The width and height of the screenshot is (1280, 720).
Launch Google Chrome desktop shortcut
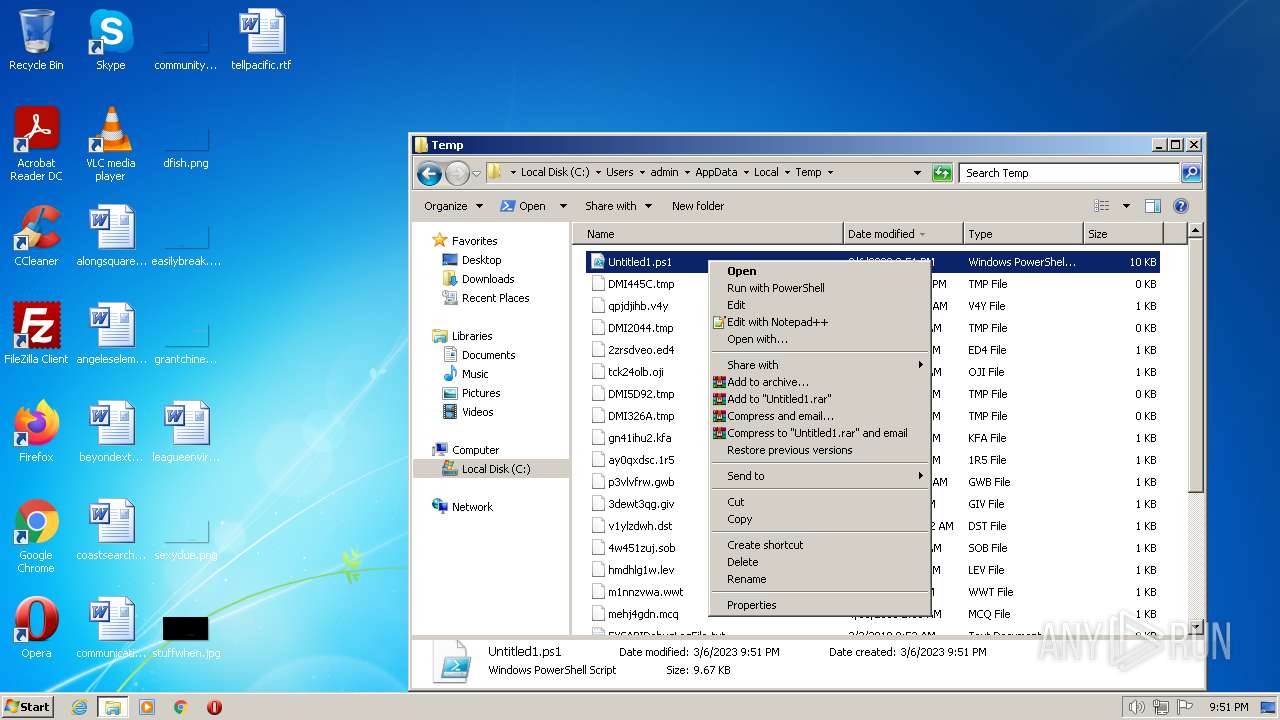click(36, 536)
